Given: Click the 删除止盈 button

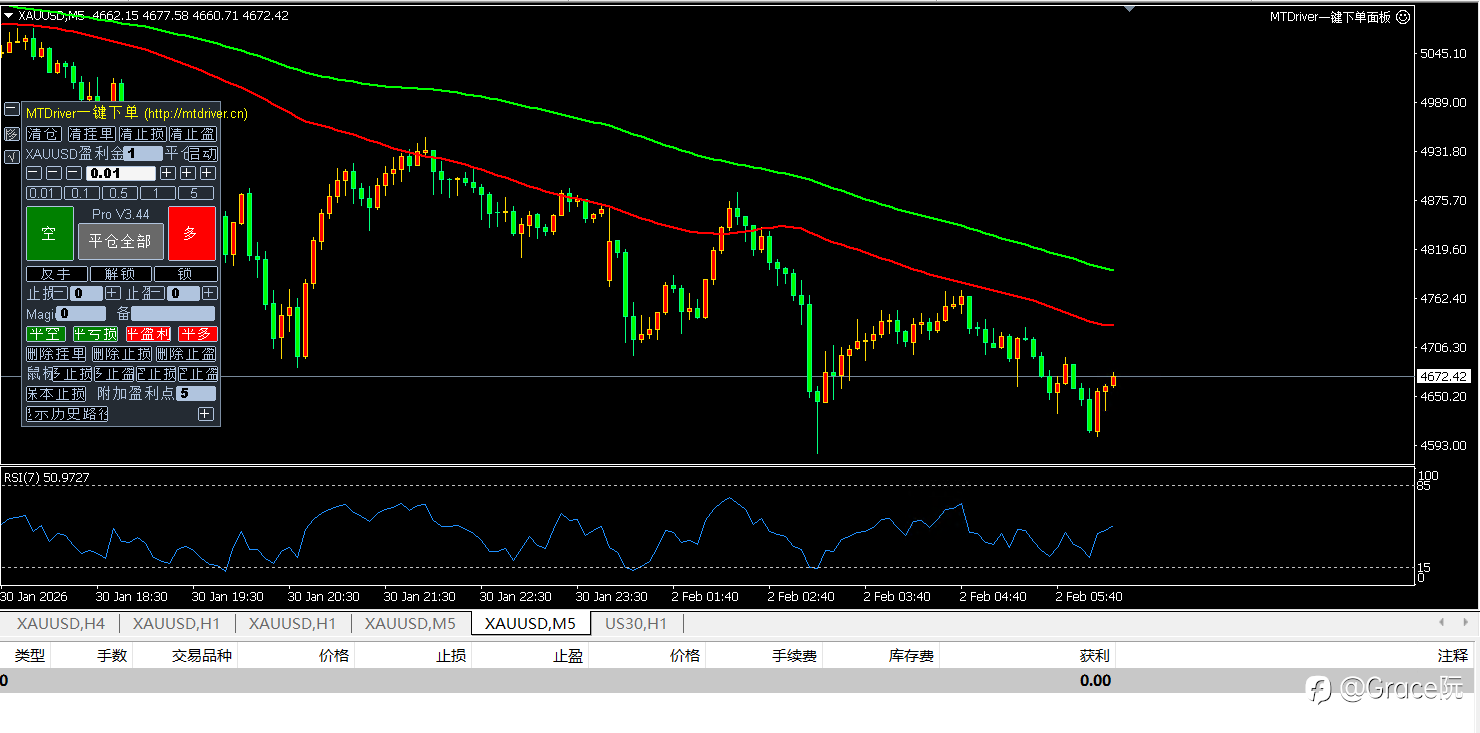Looking at the screenshot, I should coord(186,354).
